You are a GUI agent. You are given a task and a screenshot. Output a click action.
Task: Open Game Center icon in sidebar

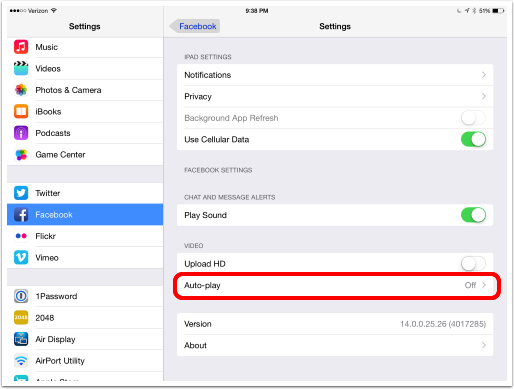21,155
